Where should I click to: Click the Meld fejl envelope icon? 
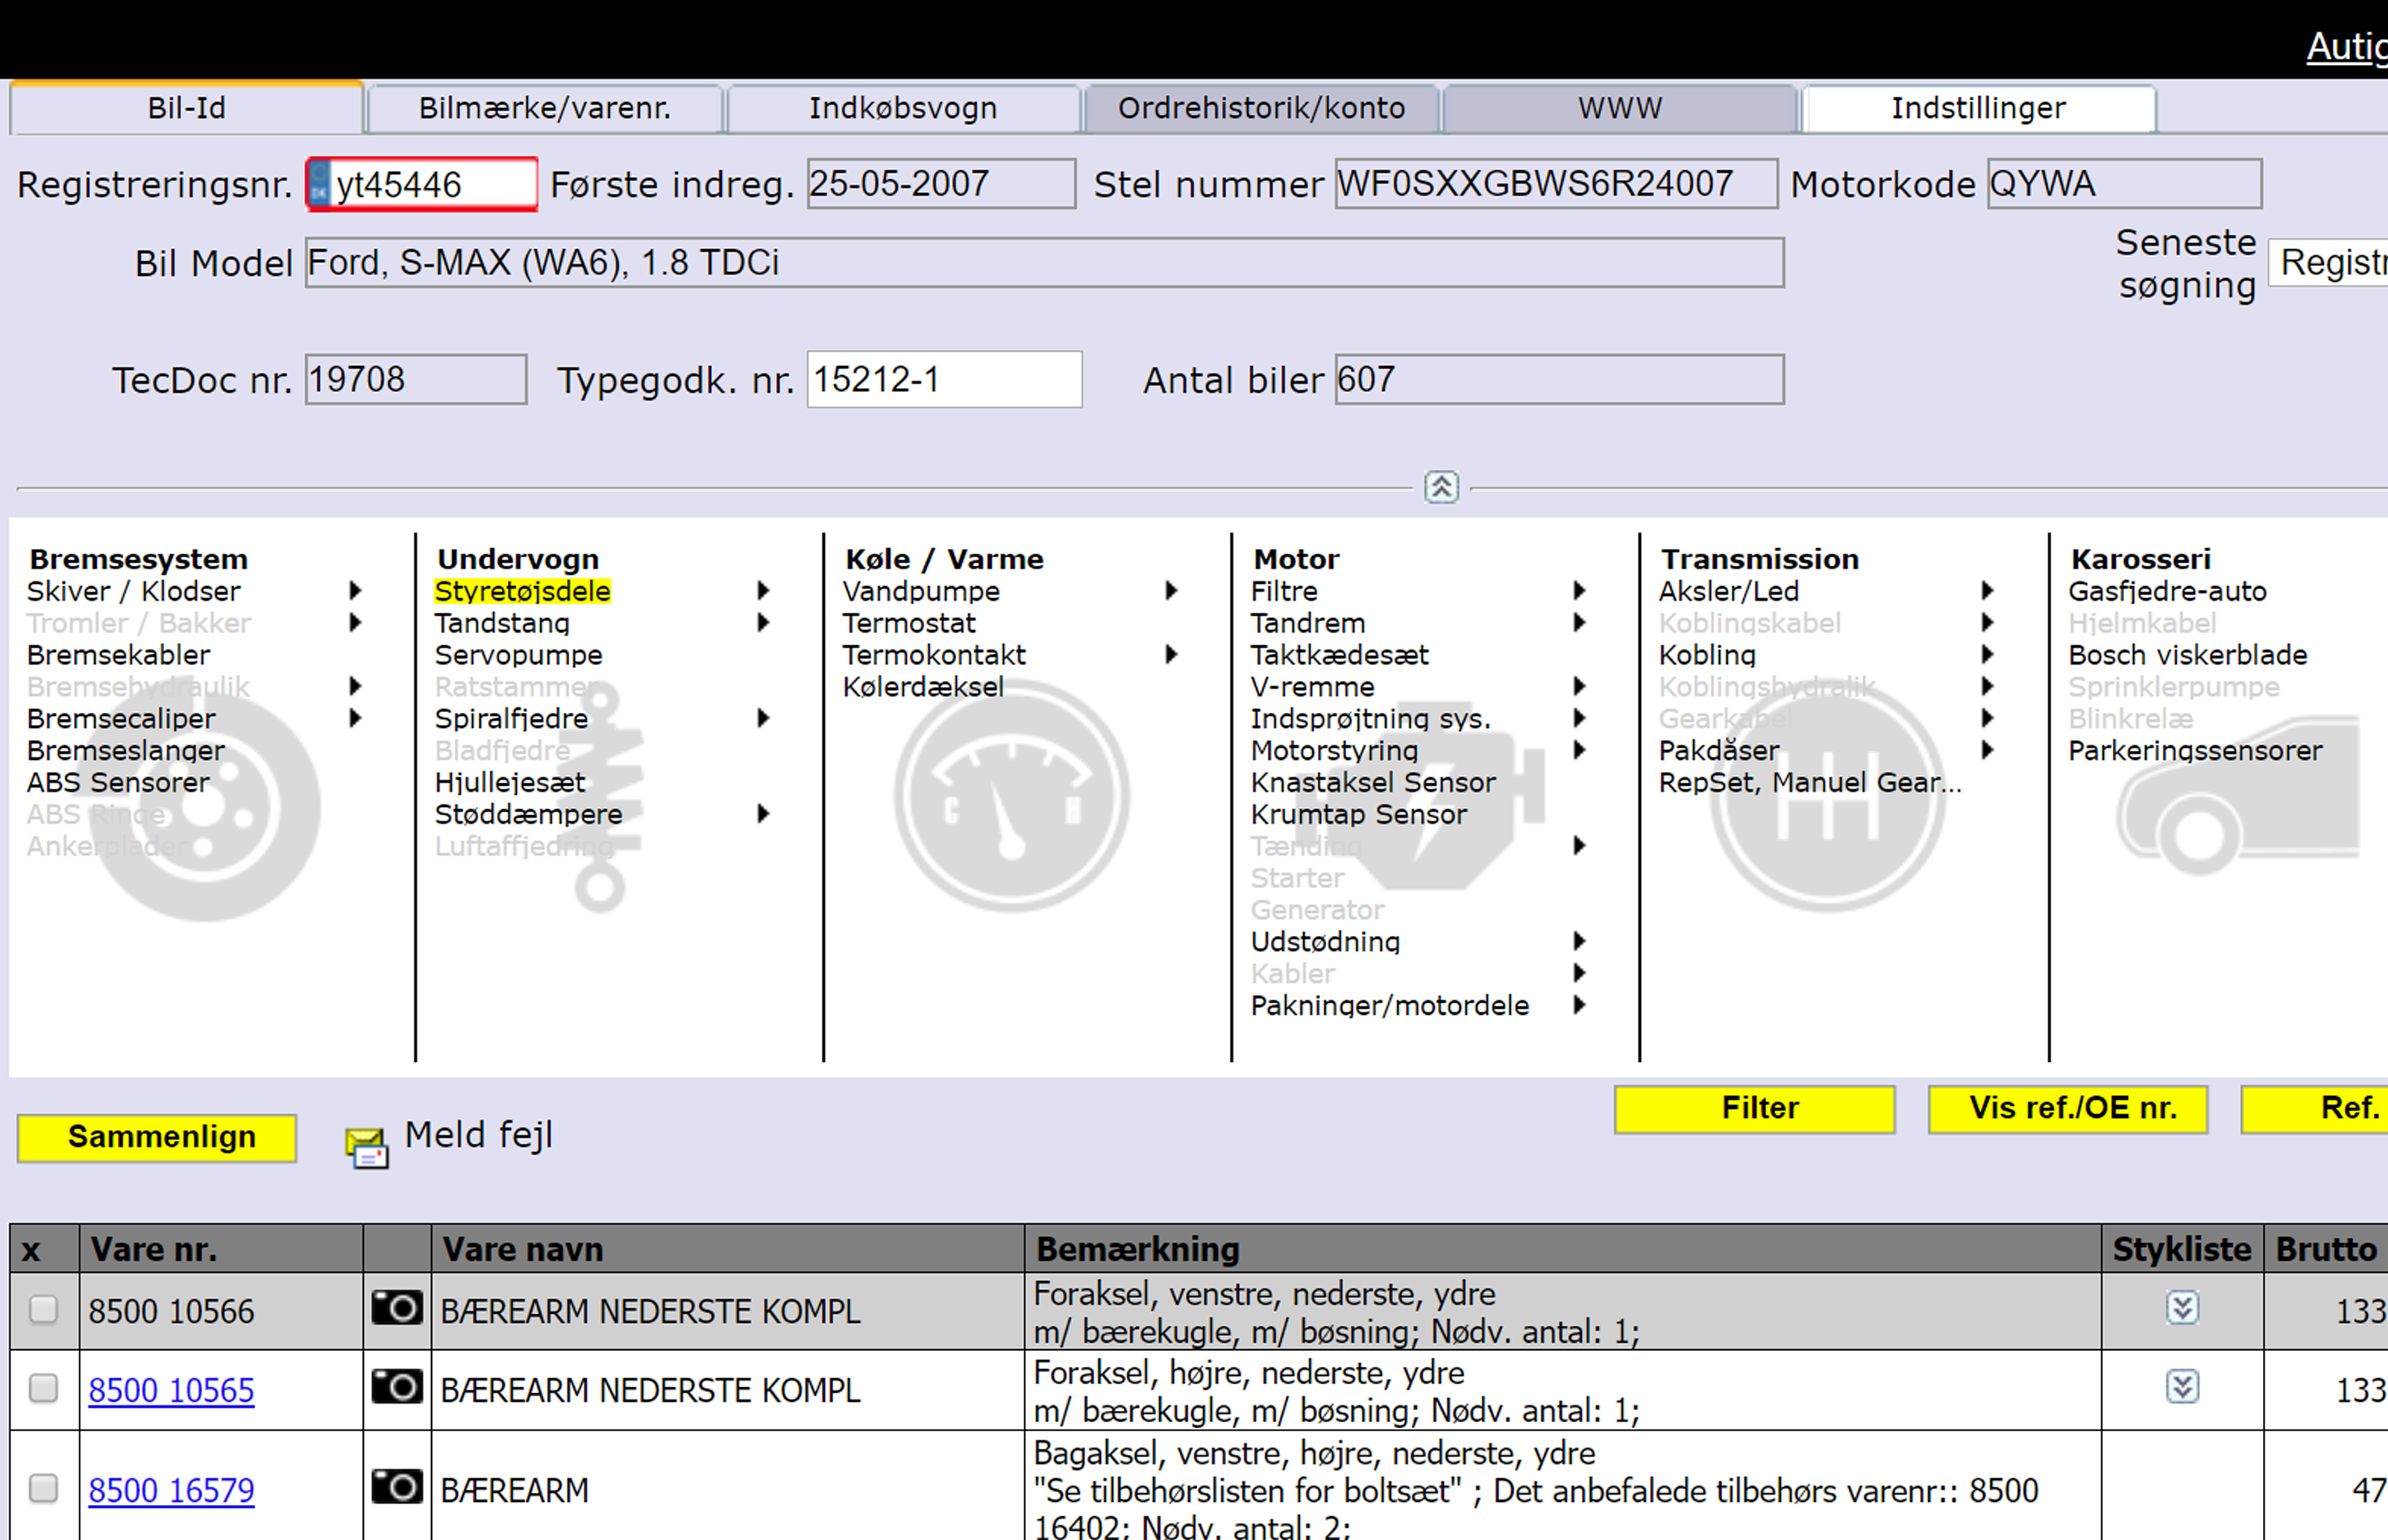click(367, 1147)
